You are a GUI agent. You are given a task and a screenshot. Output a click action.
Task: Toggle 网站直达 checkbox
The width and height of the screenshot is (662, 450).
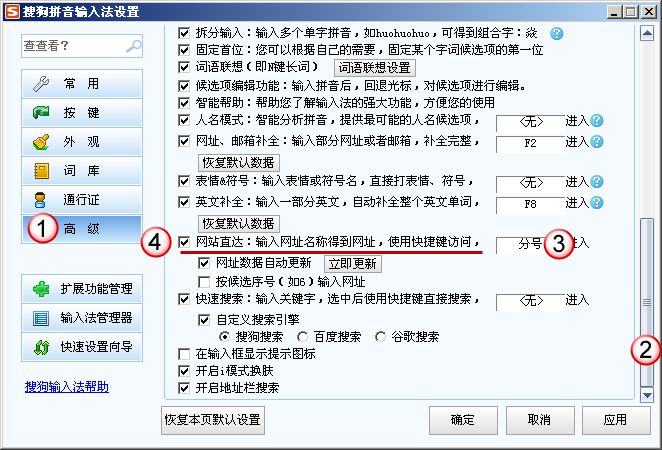pyautogui.click(x=184, y=242)
